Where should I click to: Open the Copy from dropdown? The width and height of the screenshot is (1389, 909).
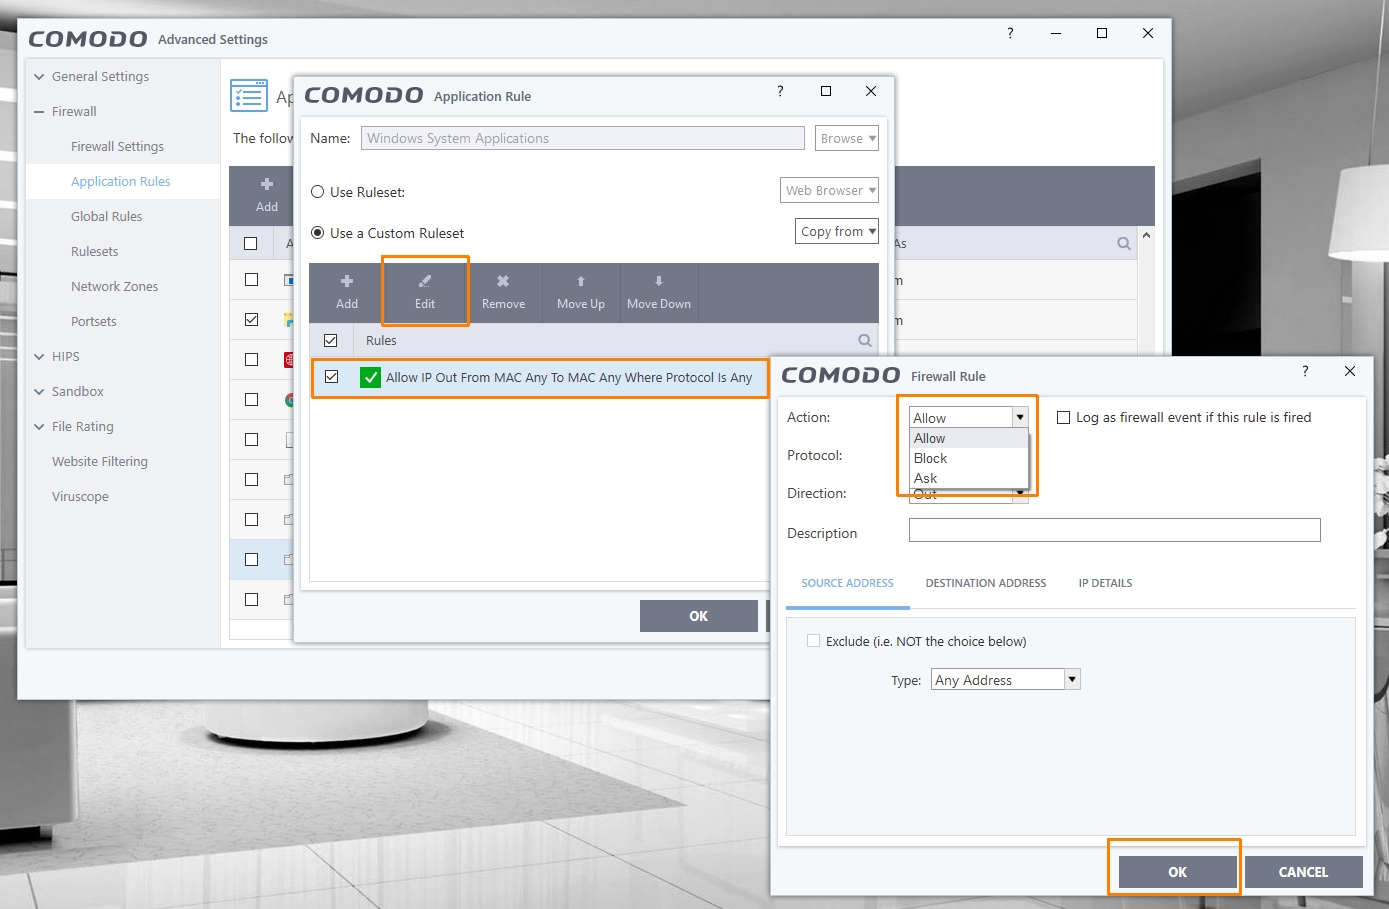point(837,231)
